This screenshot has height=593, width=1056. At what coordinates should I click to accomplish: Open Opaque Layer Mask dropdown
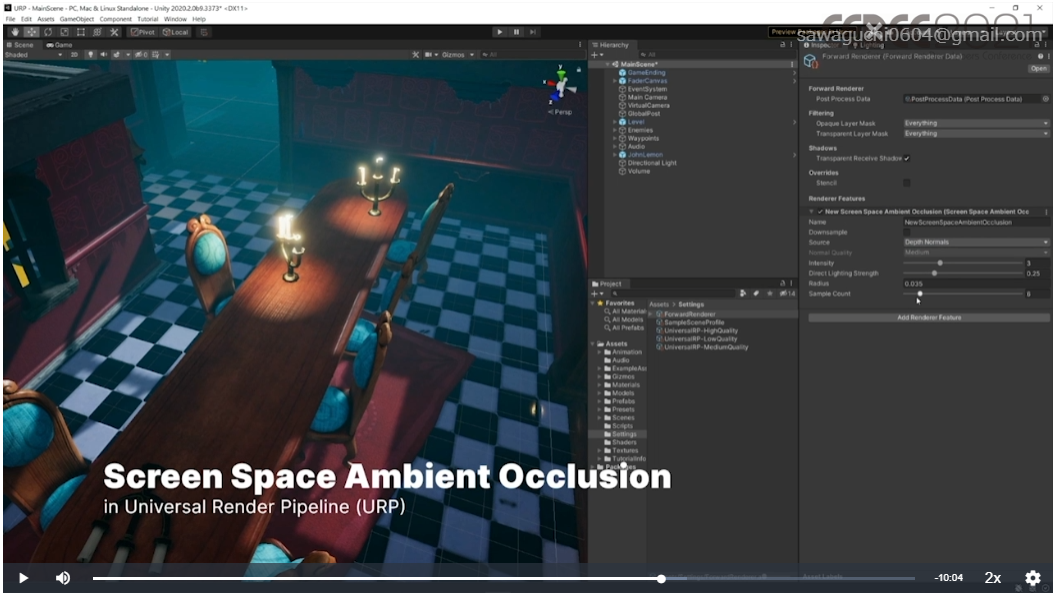coord(976,123)
